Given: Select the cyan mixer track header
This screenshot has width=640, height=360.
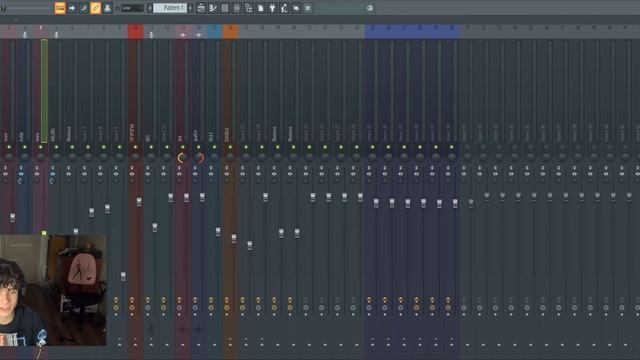Looking at the screenshot, I should (x=214, y=31).
